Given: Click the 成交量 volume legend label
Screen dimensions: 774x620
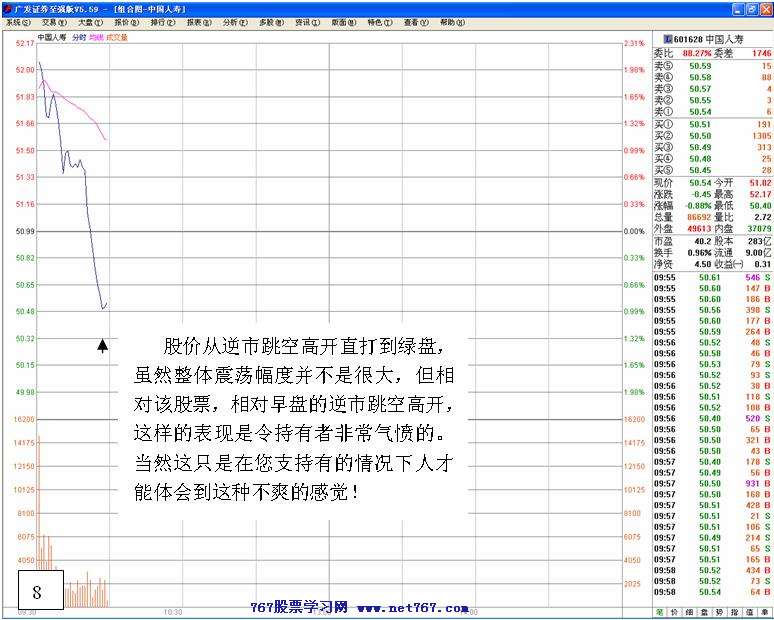Looking at the screenshot, I should coord(117,37).
